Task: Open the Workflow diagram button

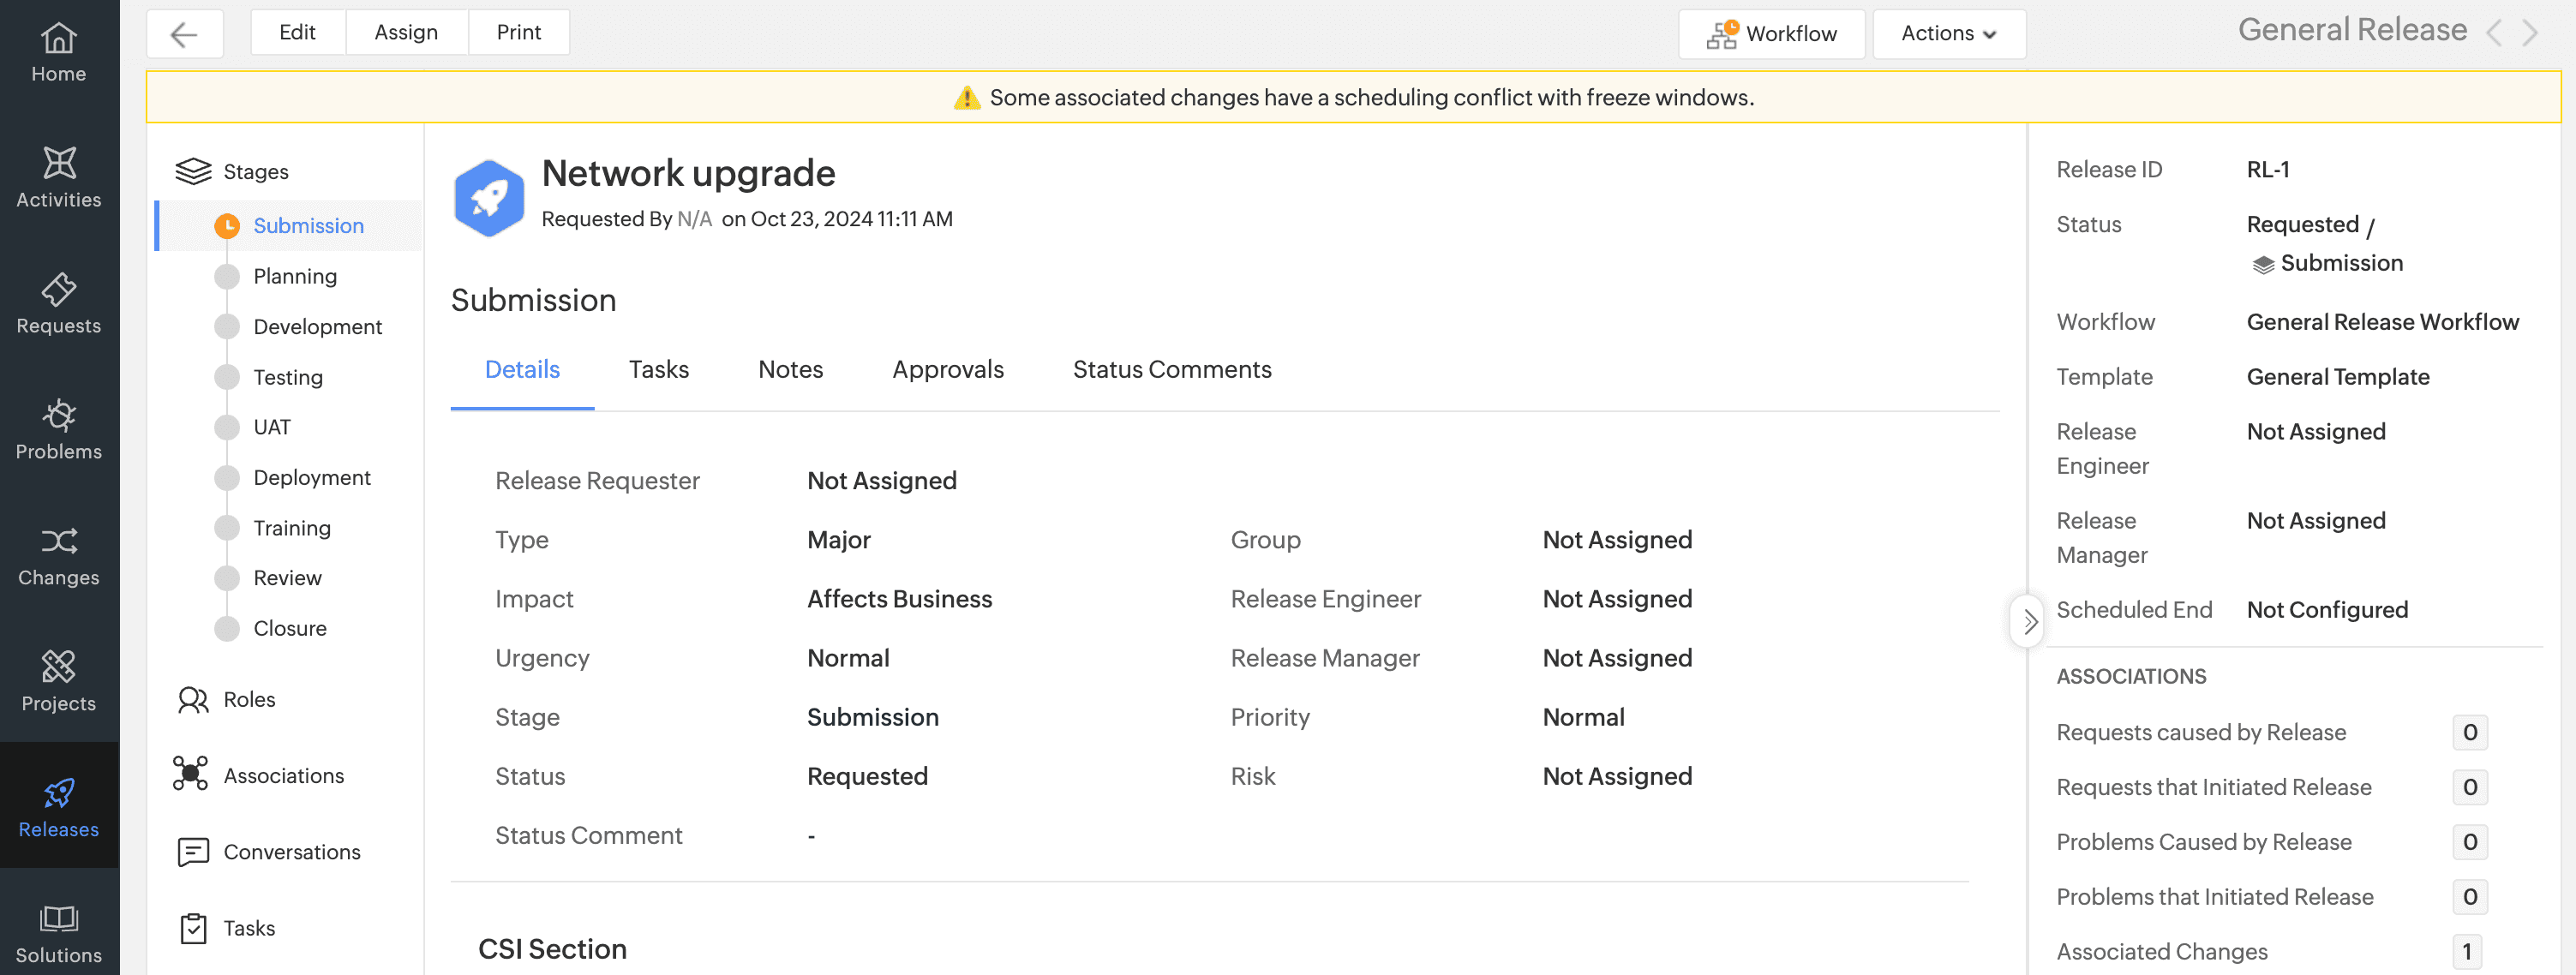Action: click(x=1771, y=34)
